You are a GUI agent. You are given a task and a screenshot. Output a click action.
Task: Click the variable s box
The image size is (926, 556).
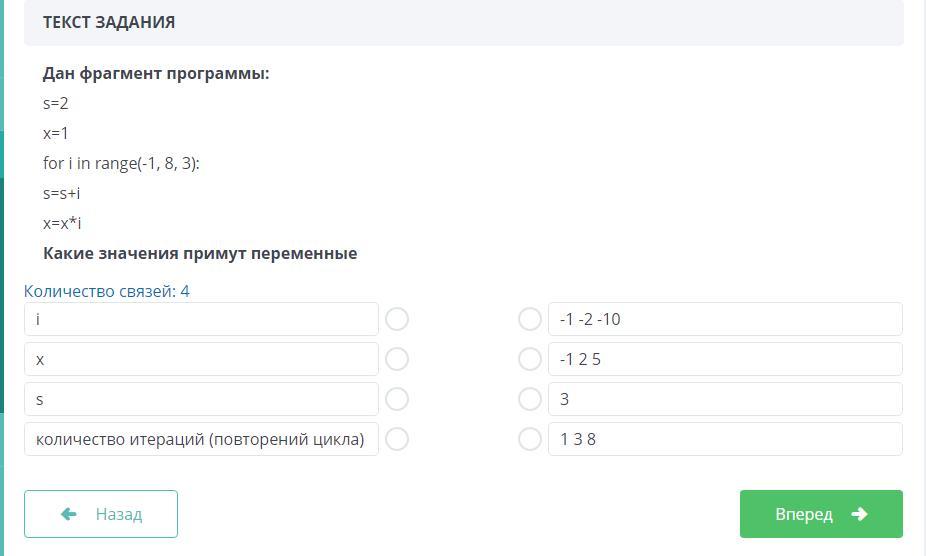[201, 399]
